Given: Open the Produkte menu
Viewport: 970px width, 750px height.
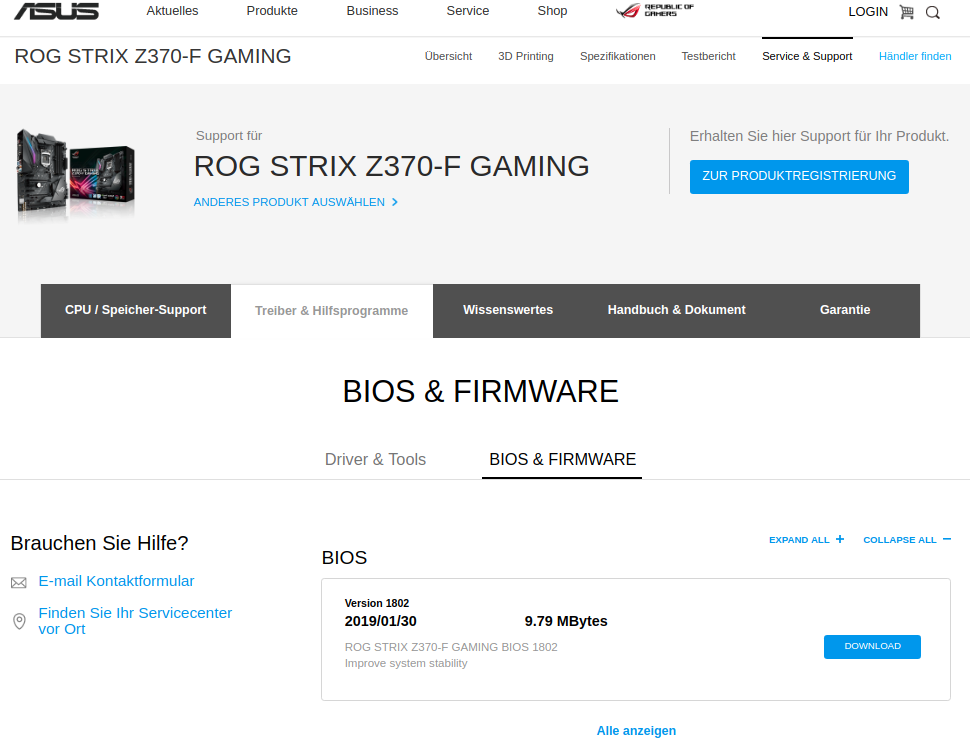Looking at the screenshot, I should 272,11.
